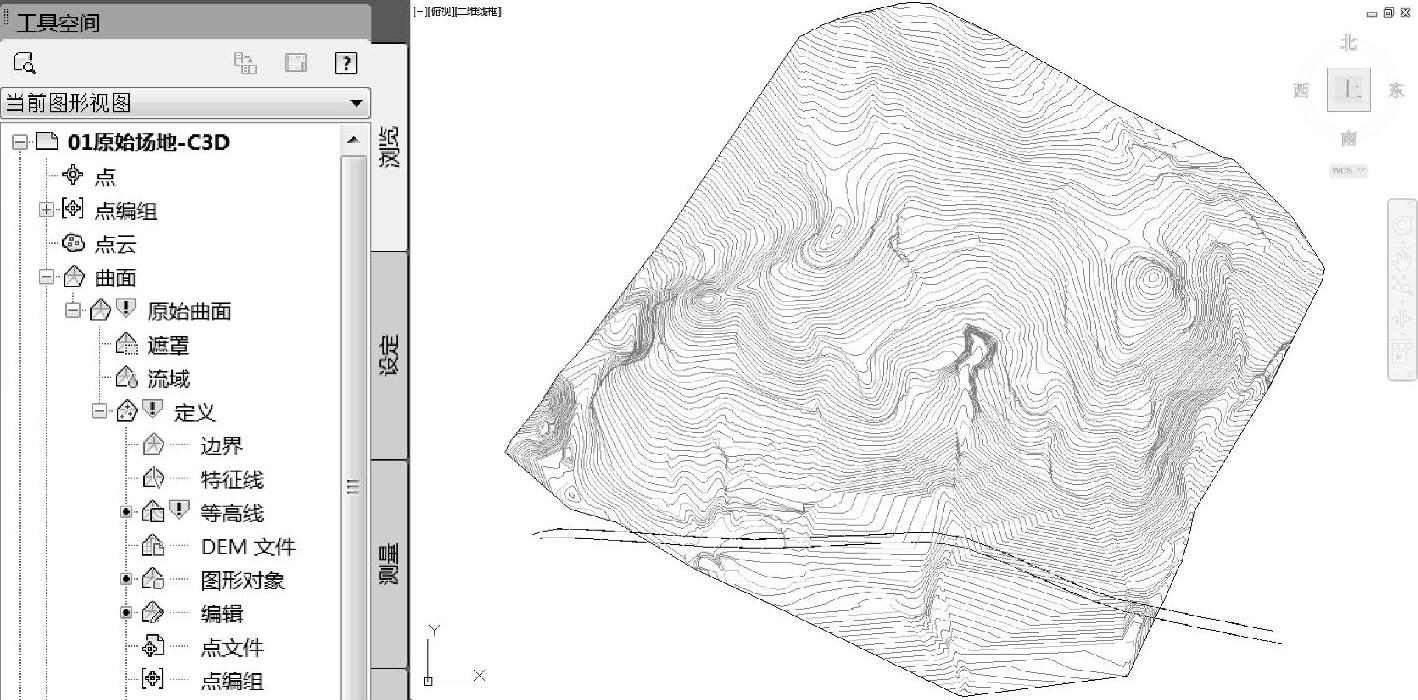Image resolution: width=1418 pixels, height=700 pixels.
Task: Click ViewCube 西 west direction
Action: tap(1301, 91)
